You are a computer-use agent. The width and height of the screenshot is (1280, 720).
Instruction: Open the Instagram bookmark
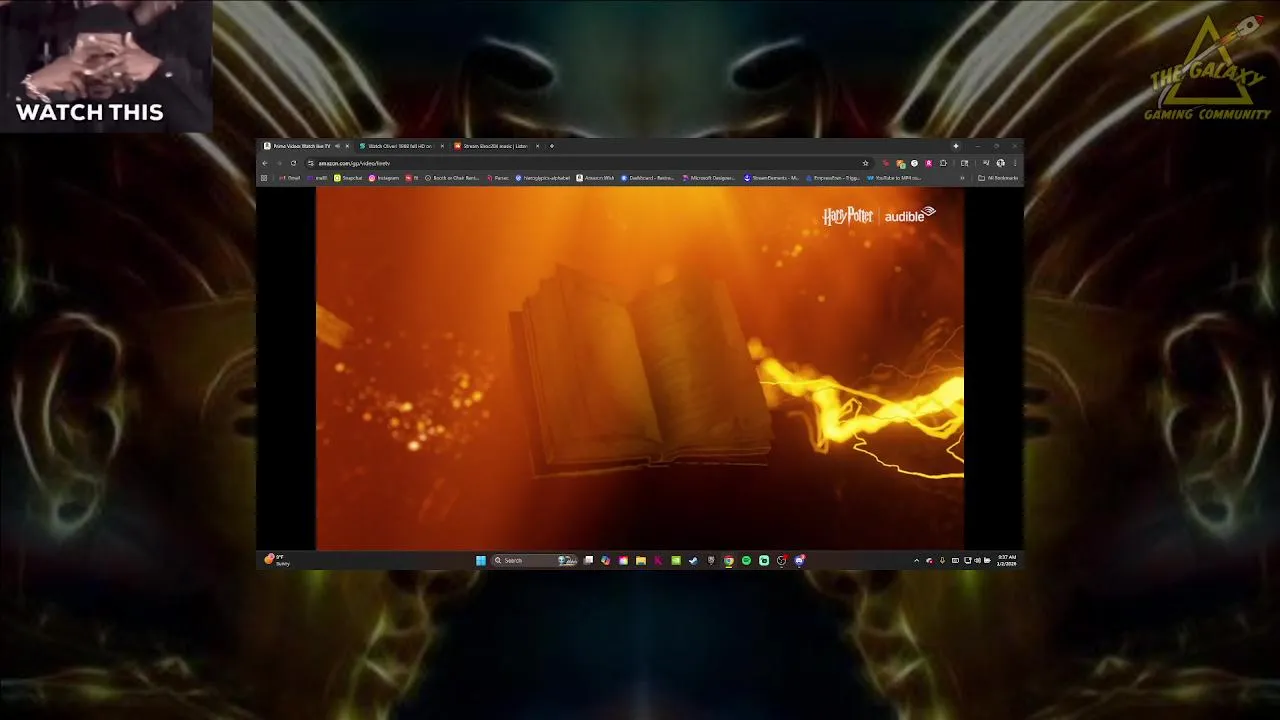(x=384, y=178)
